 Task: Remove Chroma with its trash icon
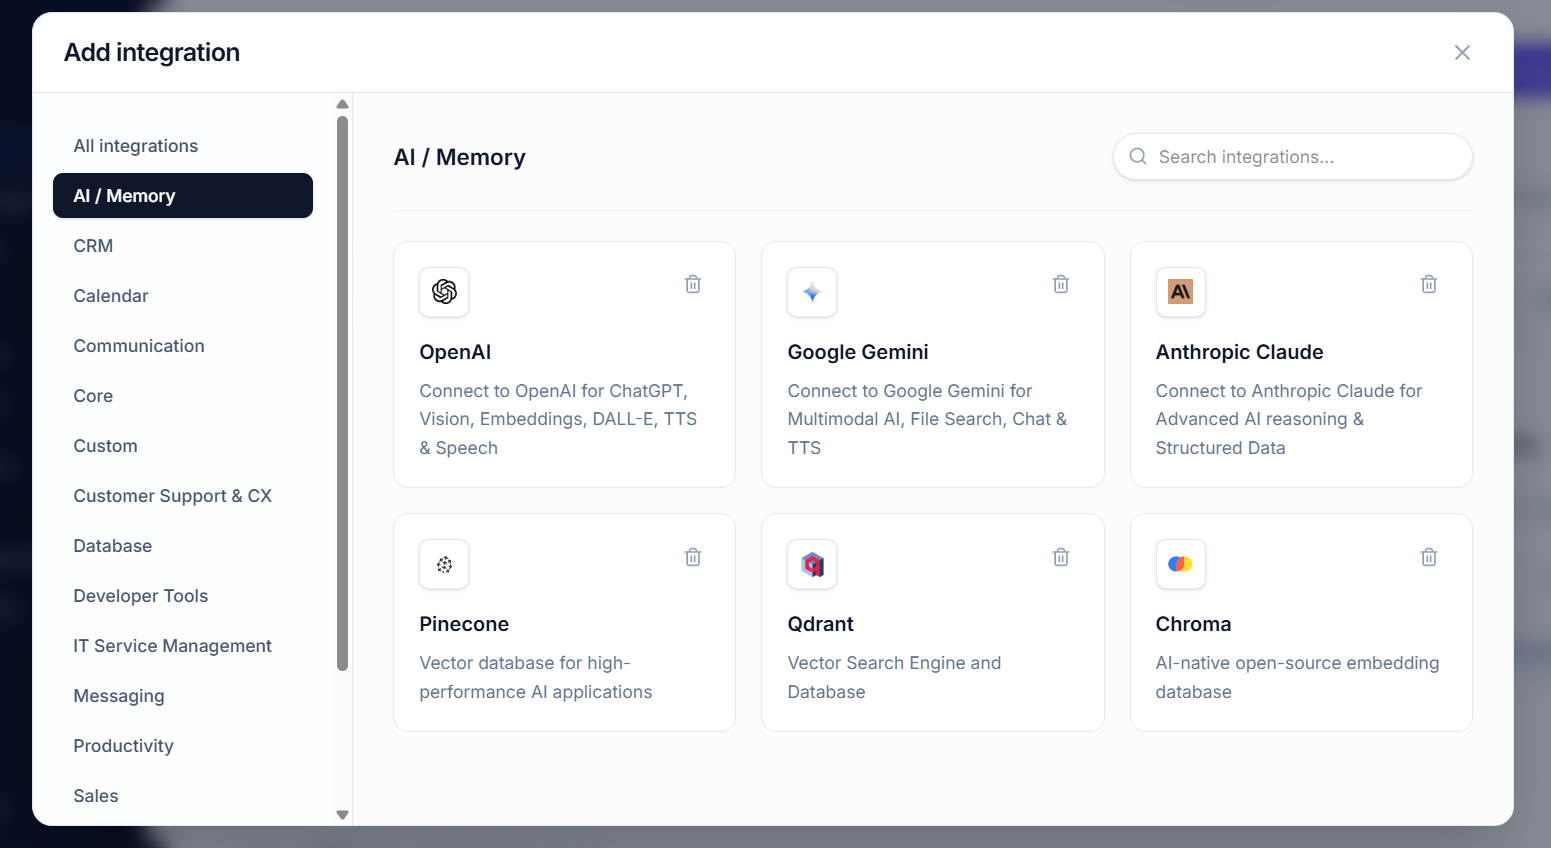[1429, 557]
